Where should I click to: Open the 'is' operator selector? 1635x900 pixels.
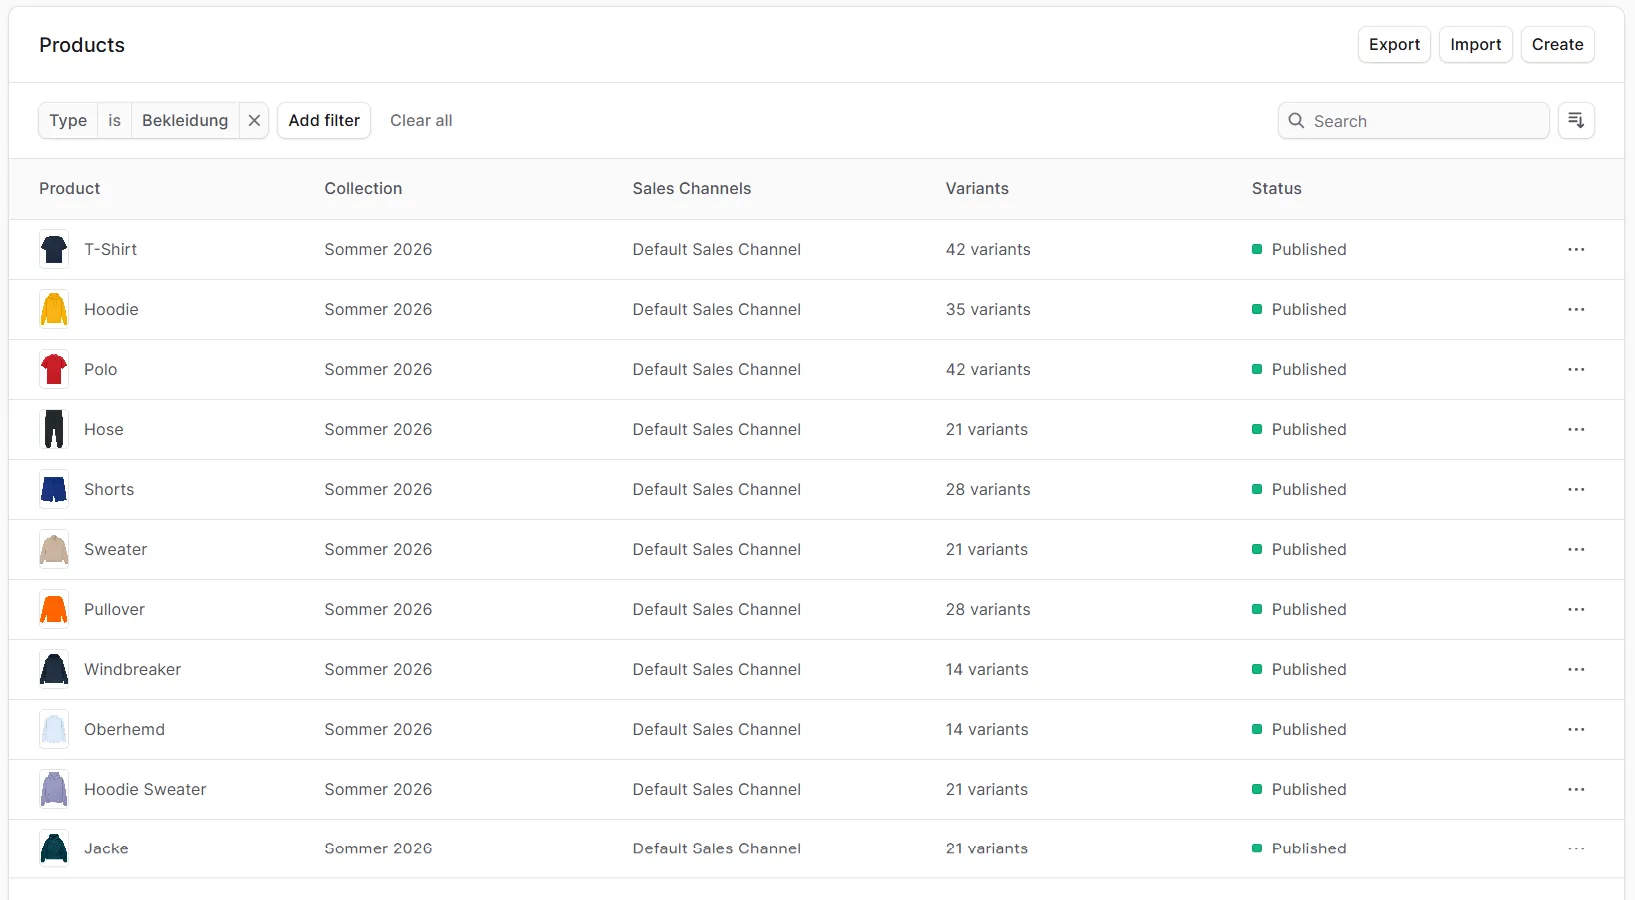114,120
